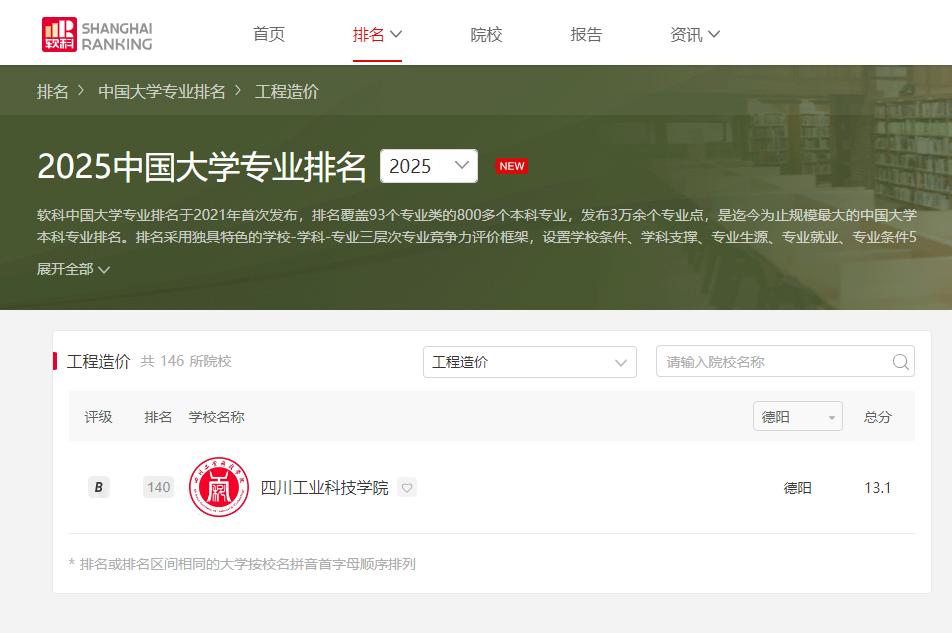Open the 院校 navigation tab
952x633 pixels.
tap(486, 35)
